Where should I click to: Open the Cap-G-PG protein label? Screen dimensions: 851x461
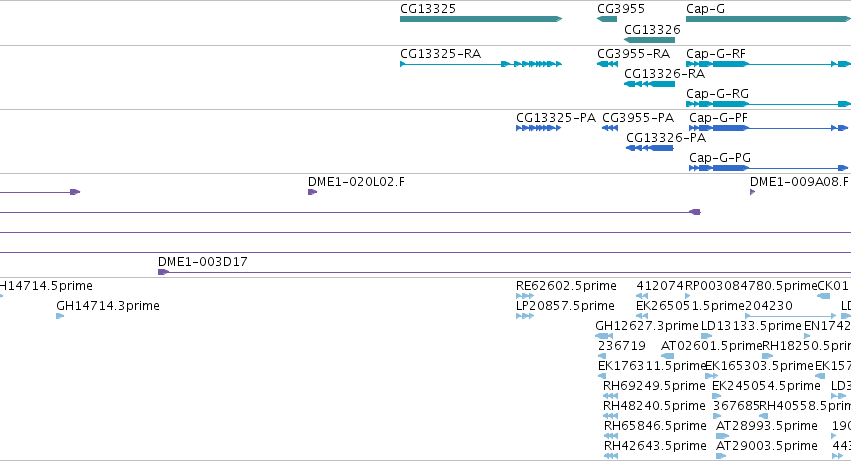click(x=720, y=158)
